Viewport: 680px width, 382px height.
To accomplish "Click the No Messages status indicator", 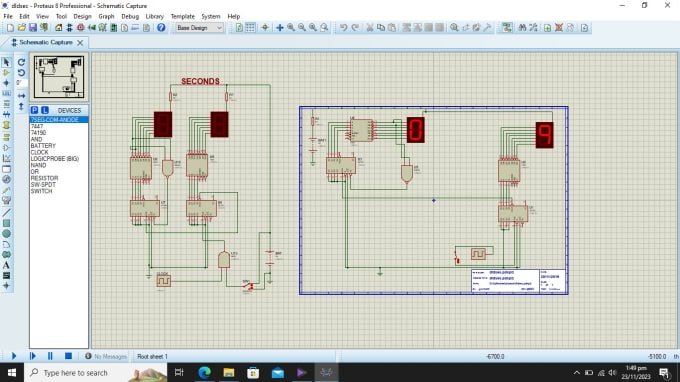I will pos(106,356).
